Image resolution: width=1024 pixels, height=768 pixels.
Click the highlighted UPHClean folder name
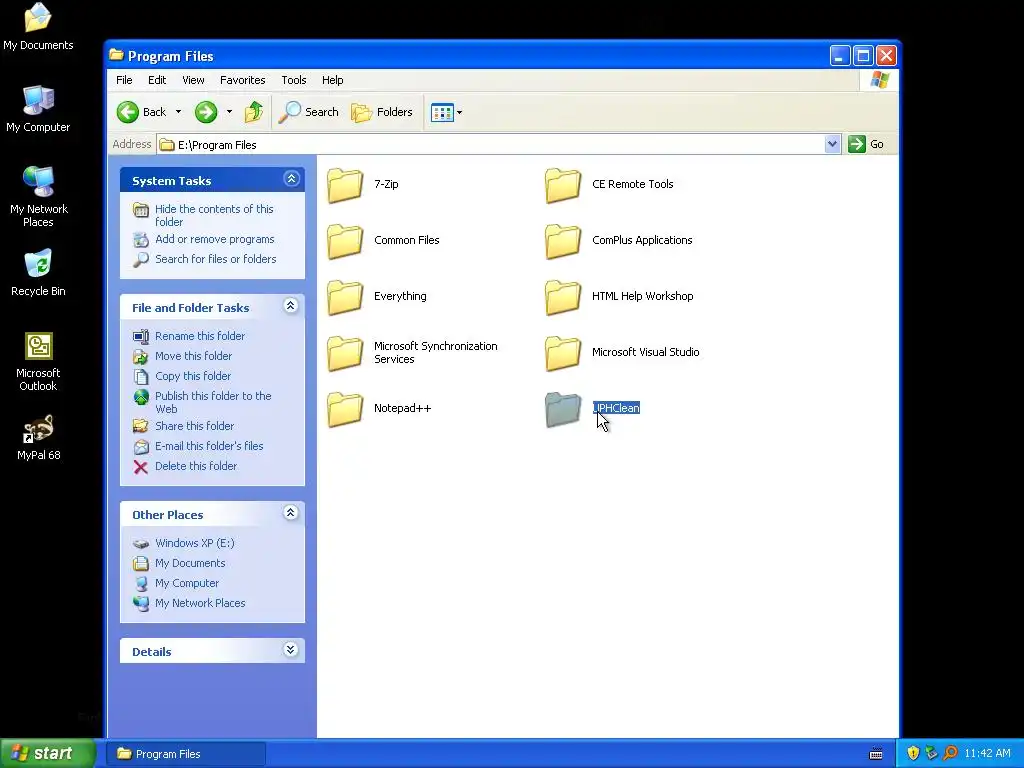click(x=616, y=408)
